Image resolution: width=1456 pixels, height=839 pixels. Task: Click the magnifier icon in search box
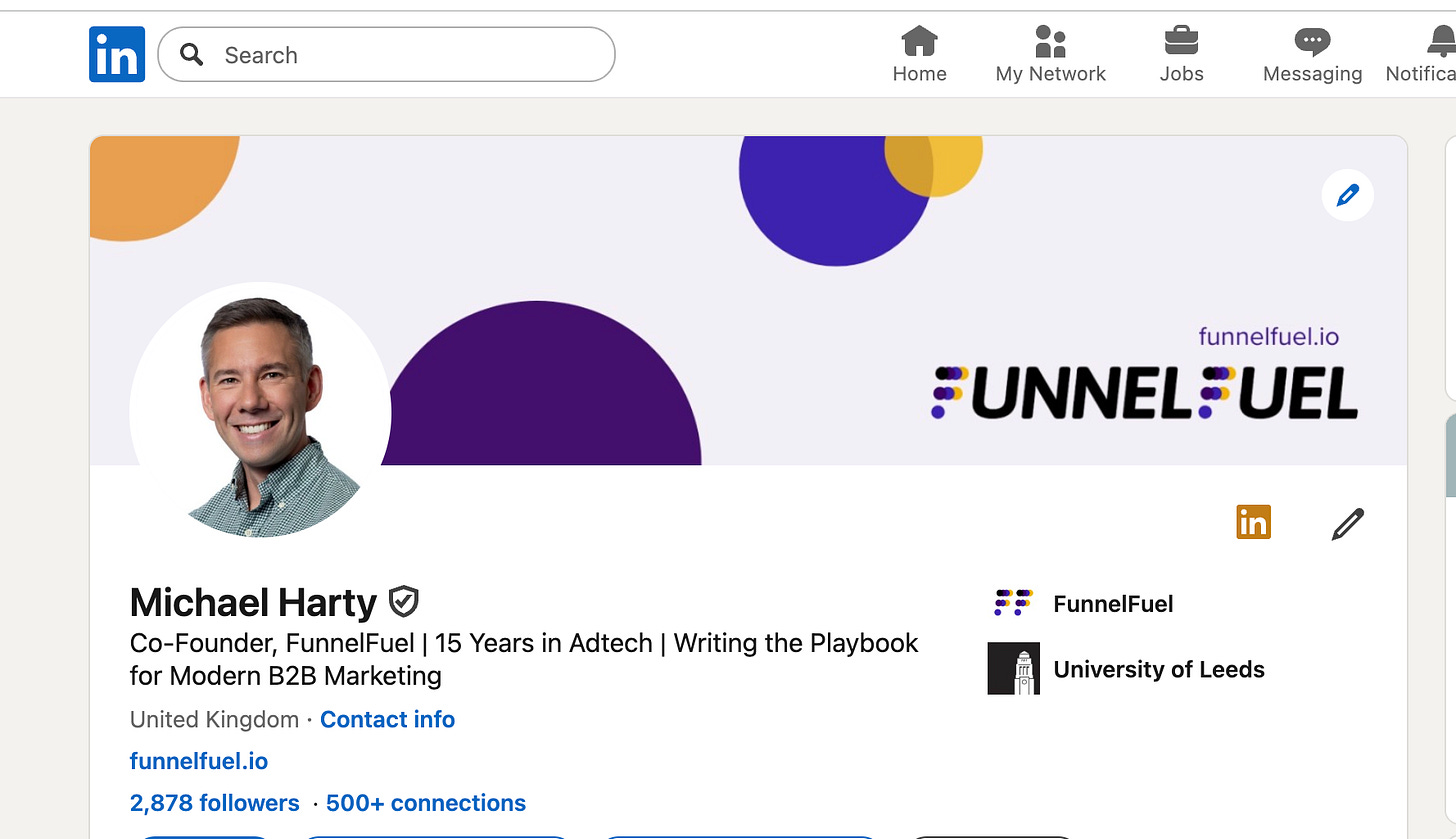click(191, 54)
